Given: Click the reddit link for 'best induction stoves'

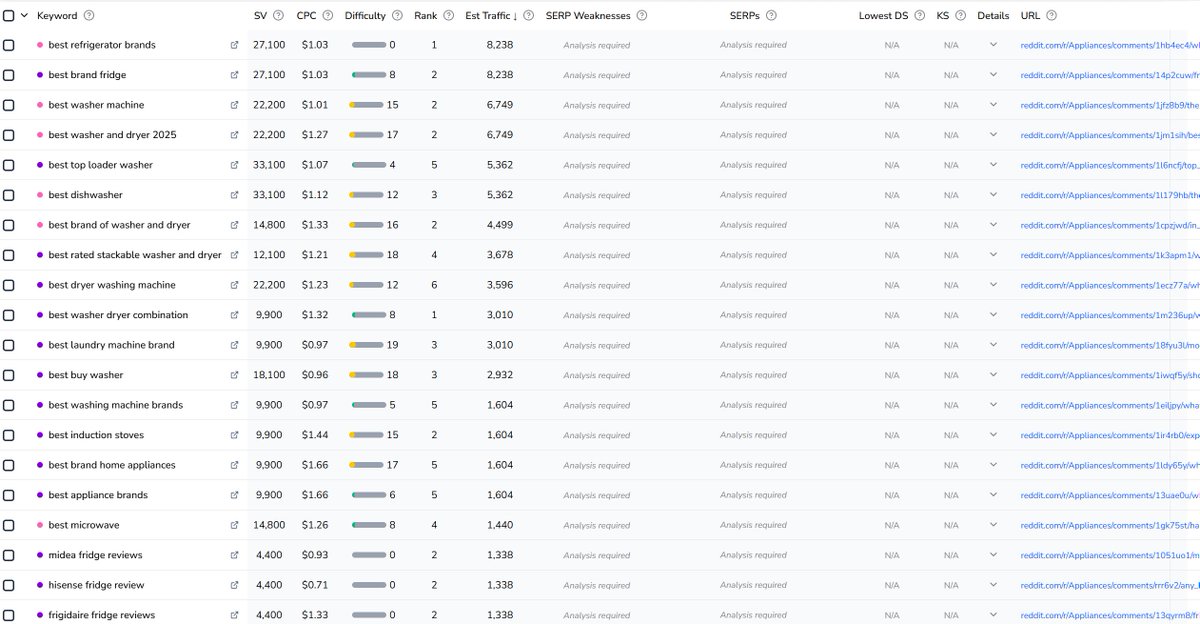Looking at the screenshot, I should point(1100,434).
